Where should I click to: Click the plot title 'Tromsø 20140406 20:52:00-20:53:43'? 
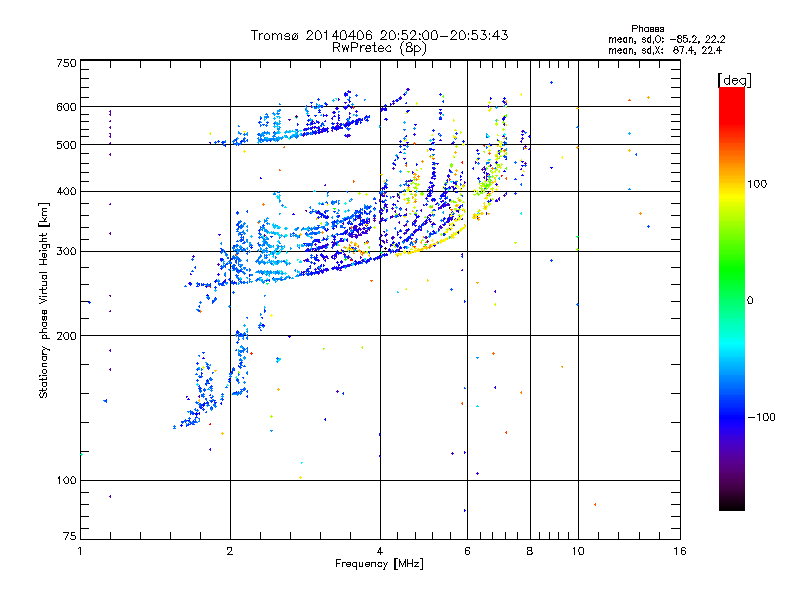click(x=379, y=35)
